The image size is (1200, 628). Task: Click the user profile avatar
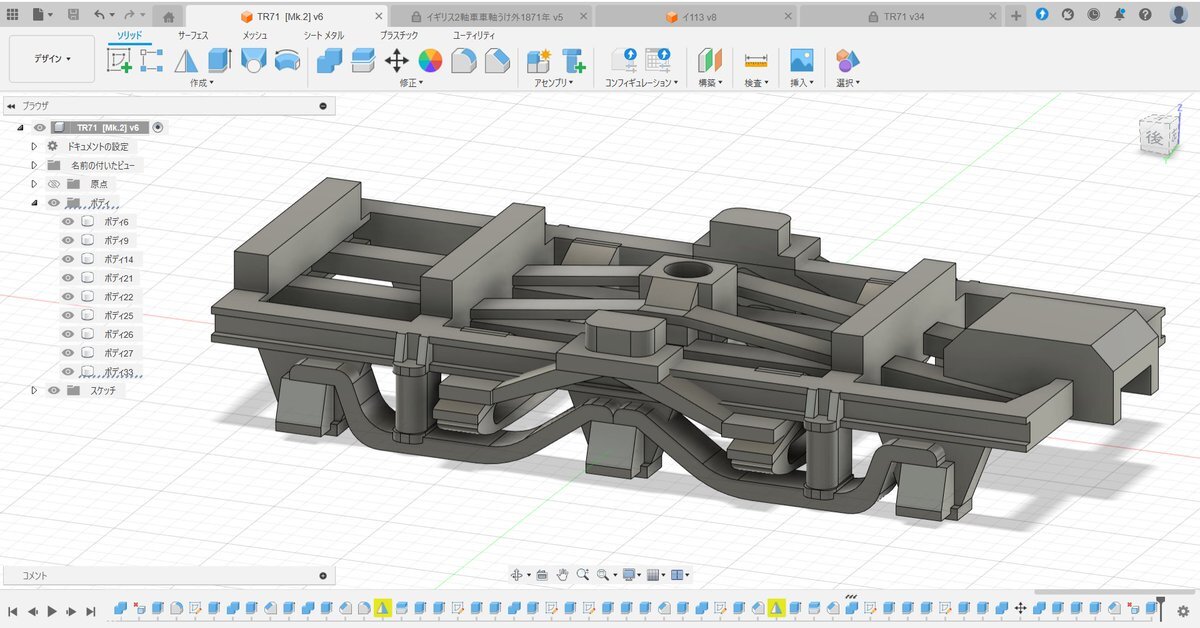pos(1179,15)
